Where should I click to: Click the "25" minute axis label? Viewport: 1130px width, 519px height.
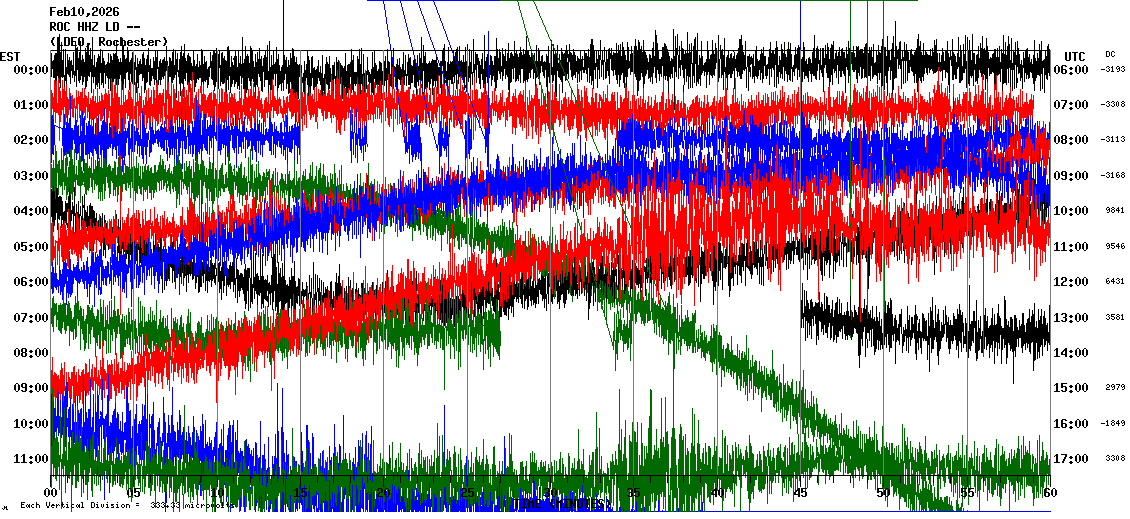pyautogui.click(x=467, y=493)
